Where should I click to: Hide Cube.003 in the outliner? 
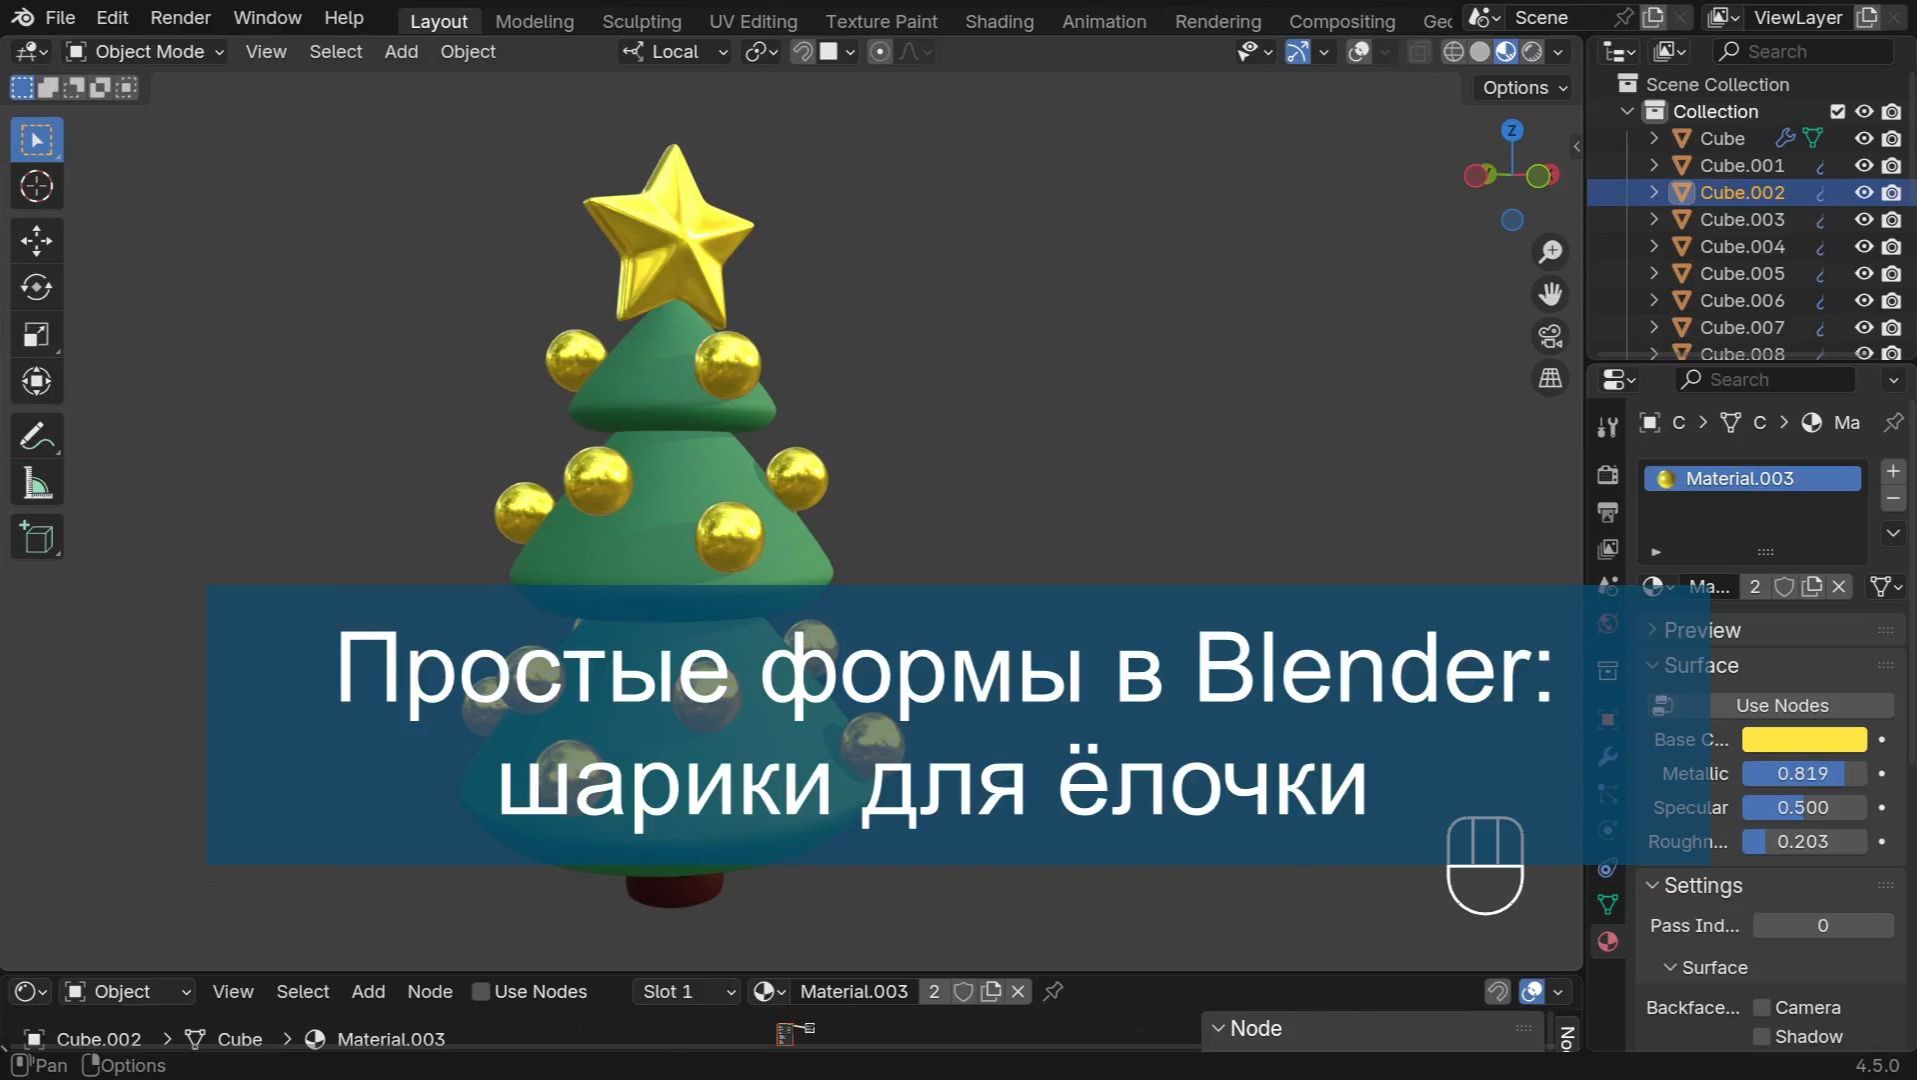pos(1863,219)
